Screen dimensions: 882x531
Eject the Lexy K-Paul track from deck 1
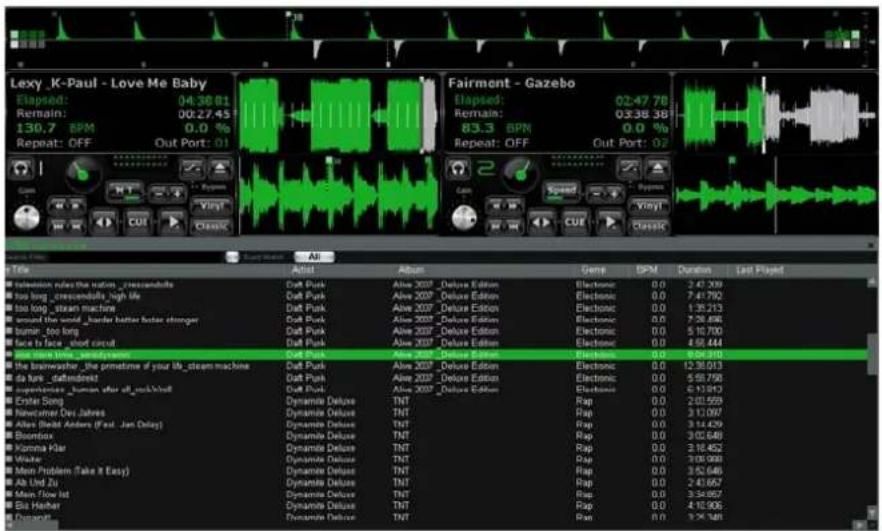(220, 168)
